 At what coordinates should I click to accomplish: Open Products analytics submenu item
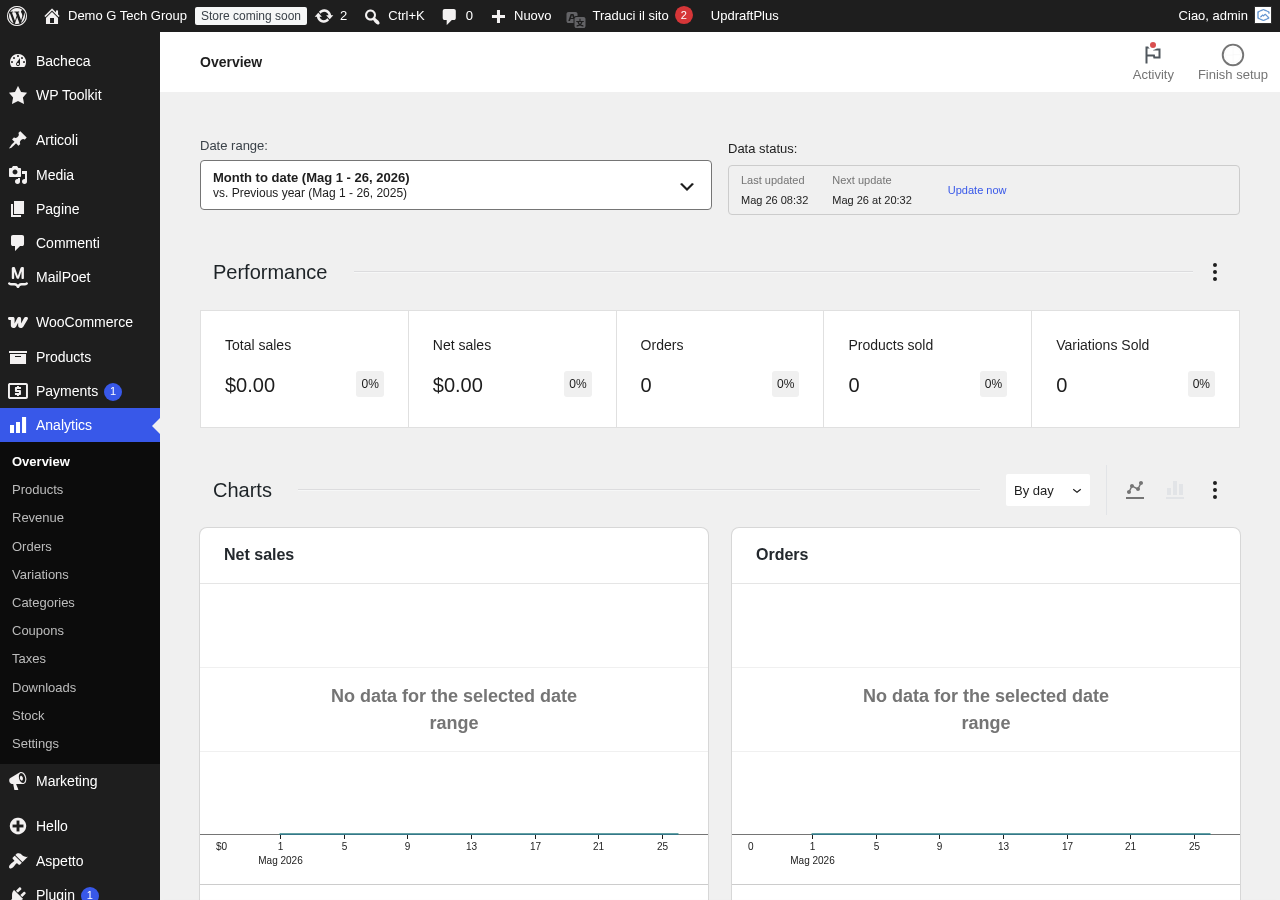(38, 490)
